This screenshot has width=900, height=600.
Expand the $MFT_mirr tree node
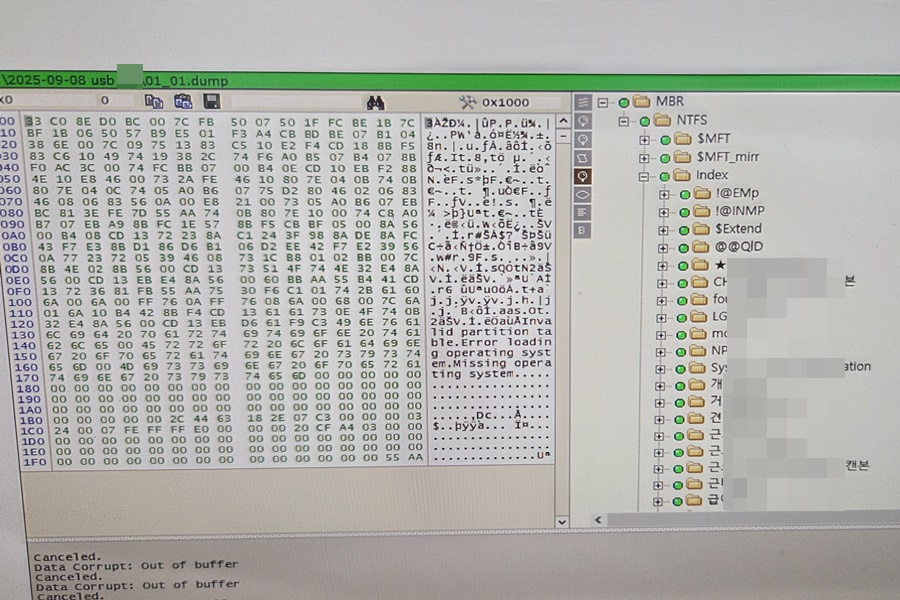(645, 157)
